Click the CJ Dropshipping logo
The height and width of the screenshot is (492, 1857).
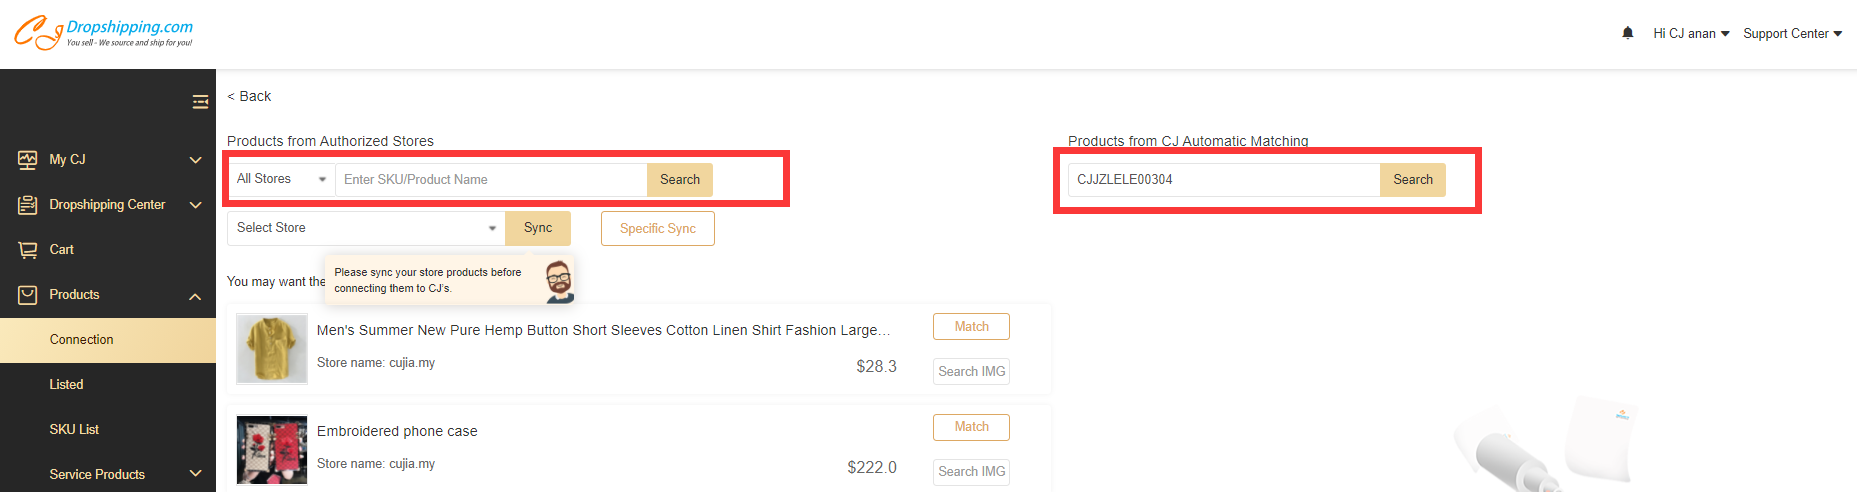103,32
